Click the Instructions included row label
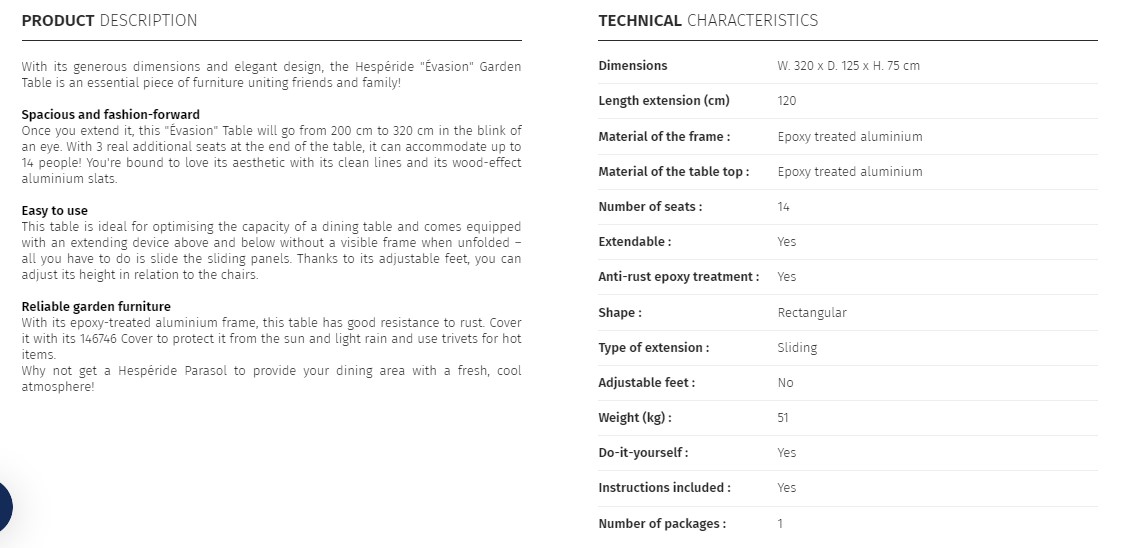Viewport: 1124px width, 548px height. pyautogui.click(x=665, y=488)
